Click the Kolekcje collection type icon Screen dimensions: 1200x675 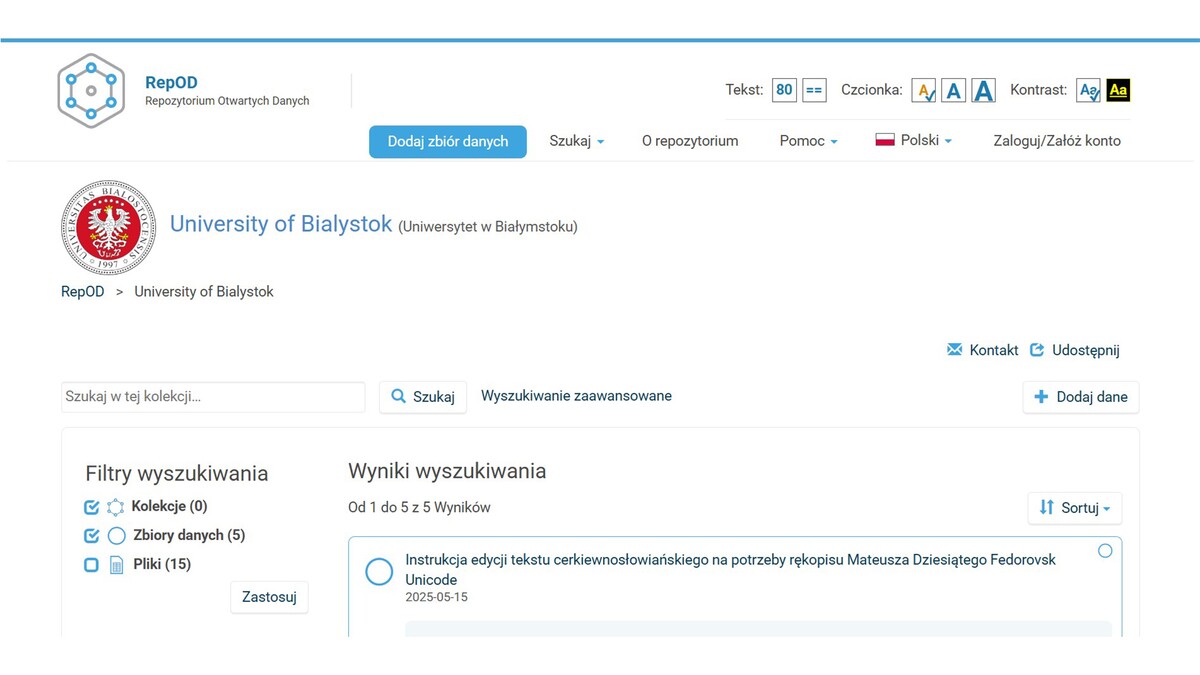click(116, 507)
